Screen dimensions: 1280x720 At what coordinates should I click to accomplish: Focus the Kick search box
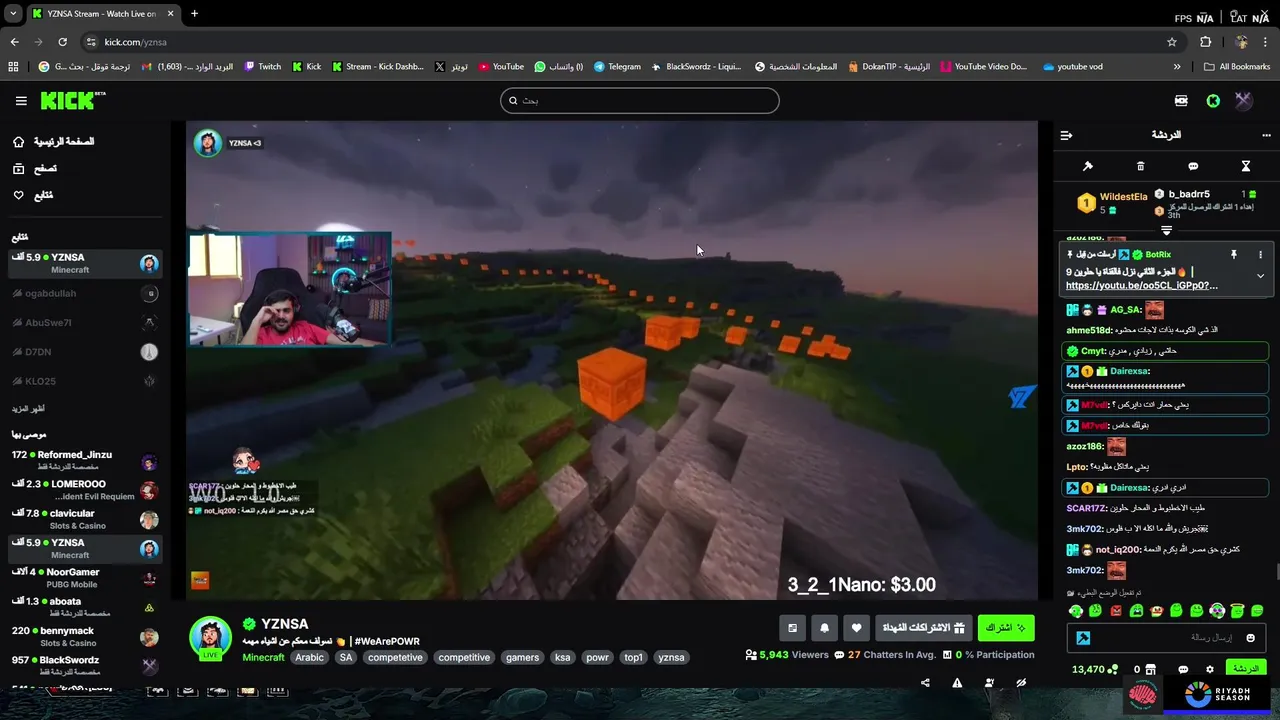(x=639, y=100)
